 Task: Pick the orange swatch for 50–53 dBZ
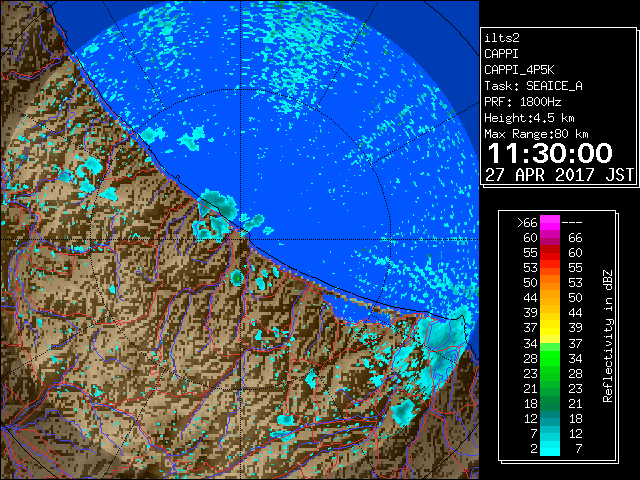(550, 283)
